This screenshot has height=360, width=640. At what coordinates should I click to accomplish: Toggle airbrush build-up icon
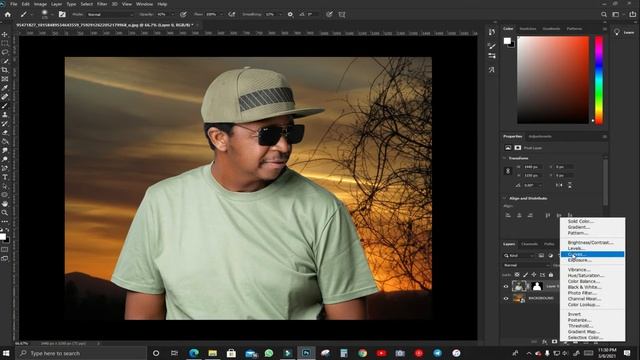tap(231, 14)
